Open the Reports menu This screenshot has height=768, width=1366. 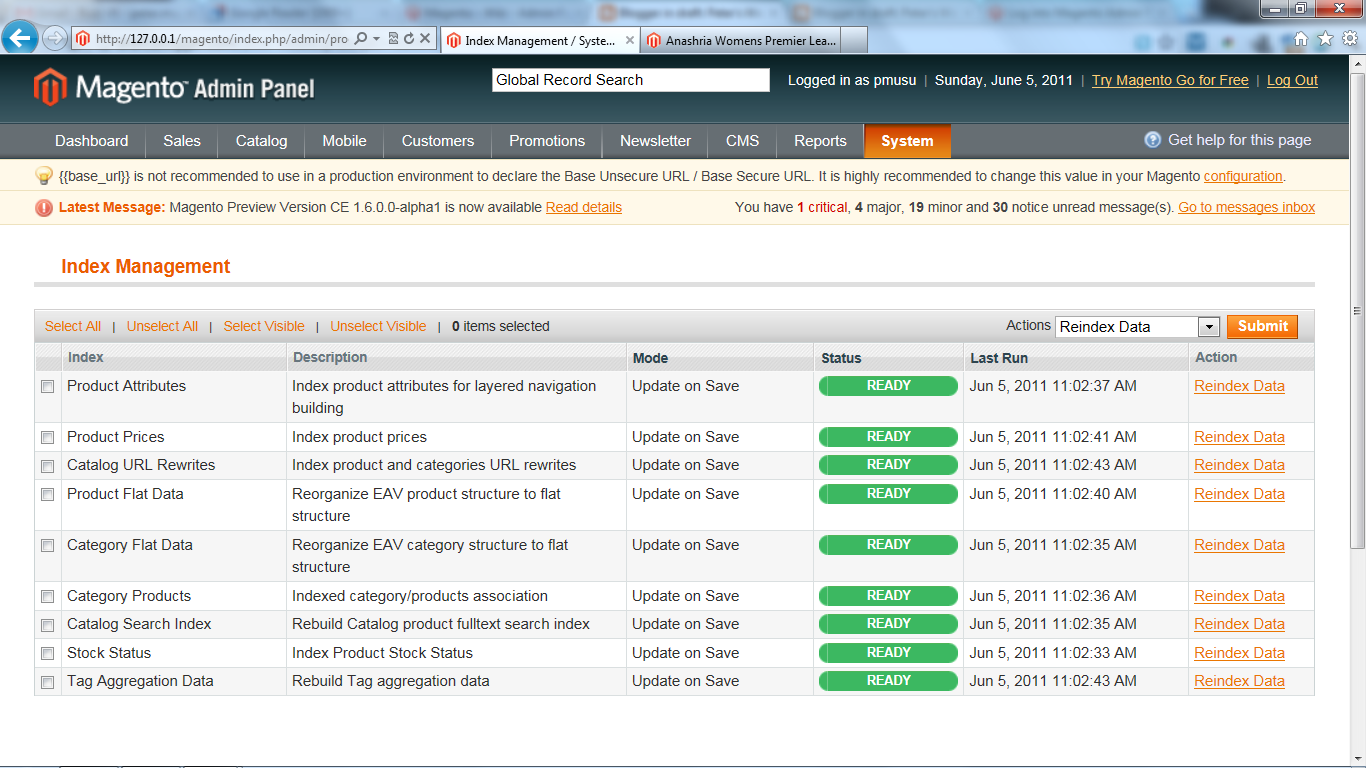pos(820,141)
